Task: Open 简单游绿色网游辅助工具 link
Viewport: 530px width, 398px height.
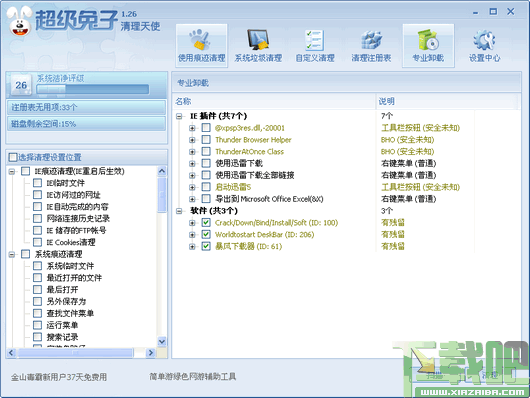Action: (193, 376)
